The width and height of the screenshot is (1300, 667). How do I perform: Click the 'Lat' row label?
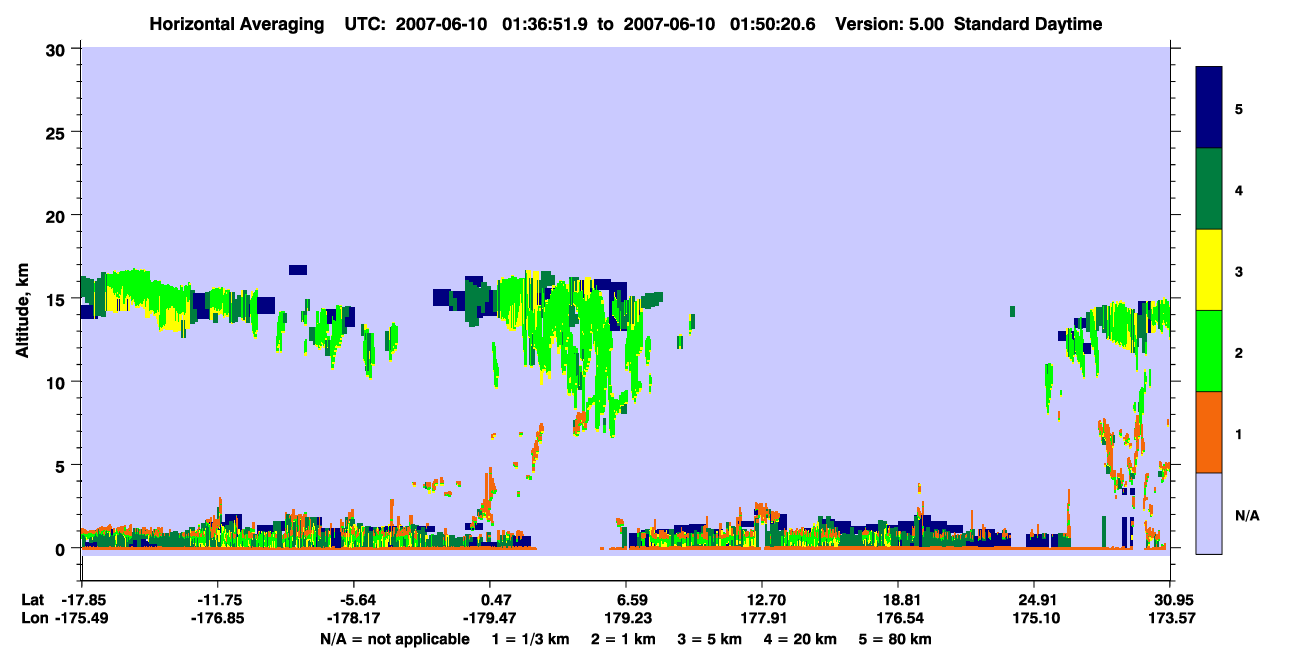tap(33, 600)
